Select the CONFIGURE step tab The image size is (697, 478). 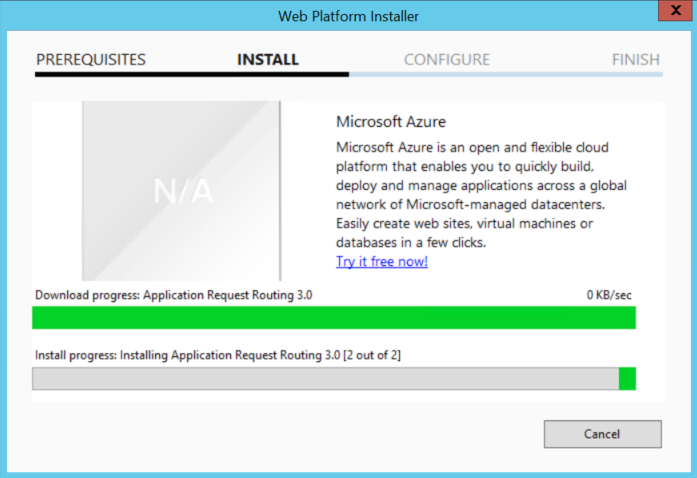pos(447,60)
